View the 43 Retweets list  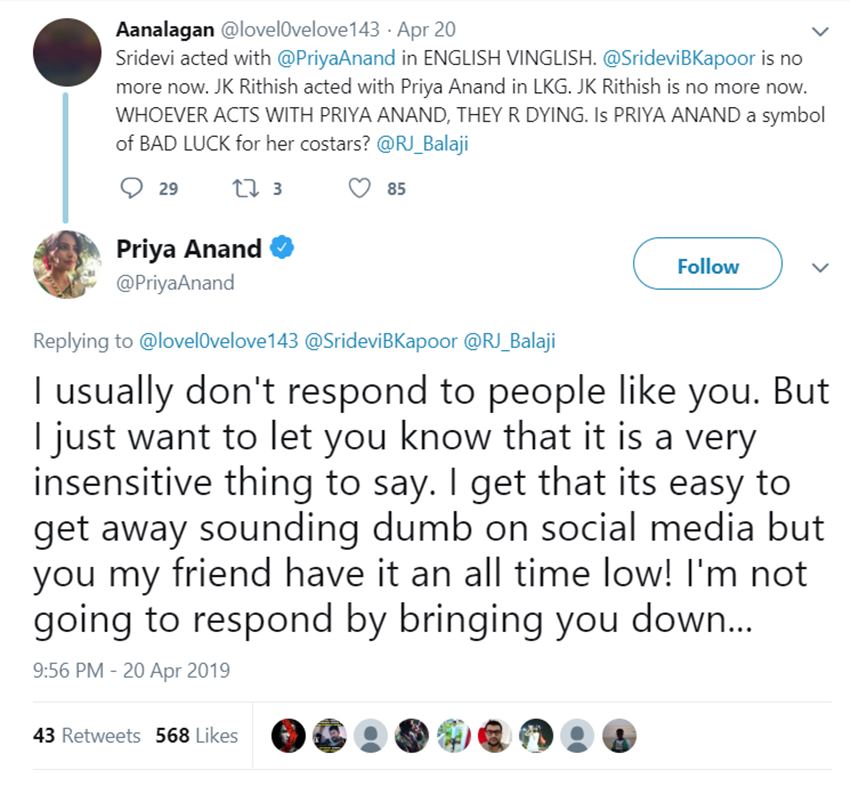(87, 736)
